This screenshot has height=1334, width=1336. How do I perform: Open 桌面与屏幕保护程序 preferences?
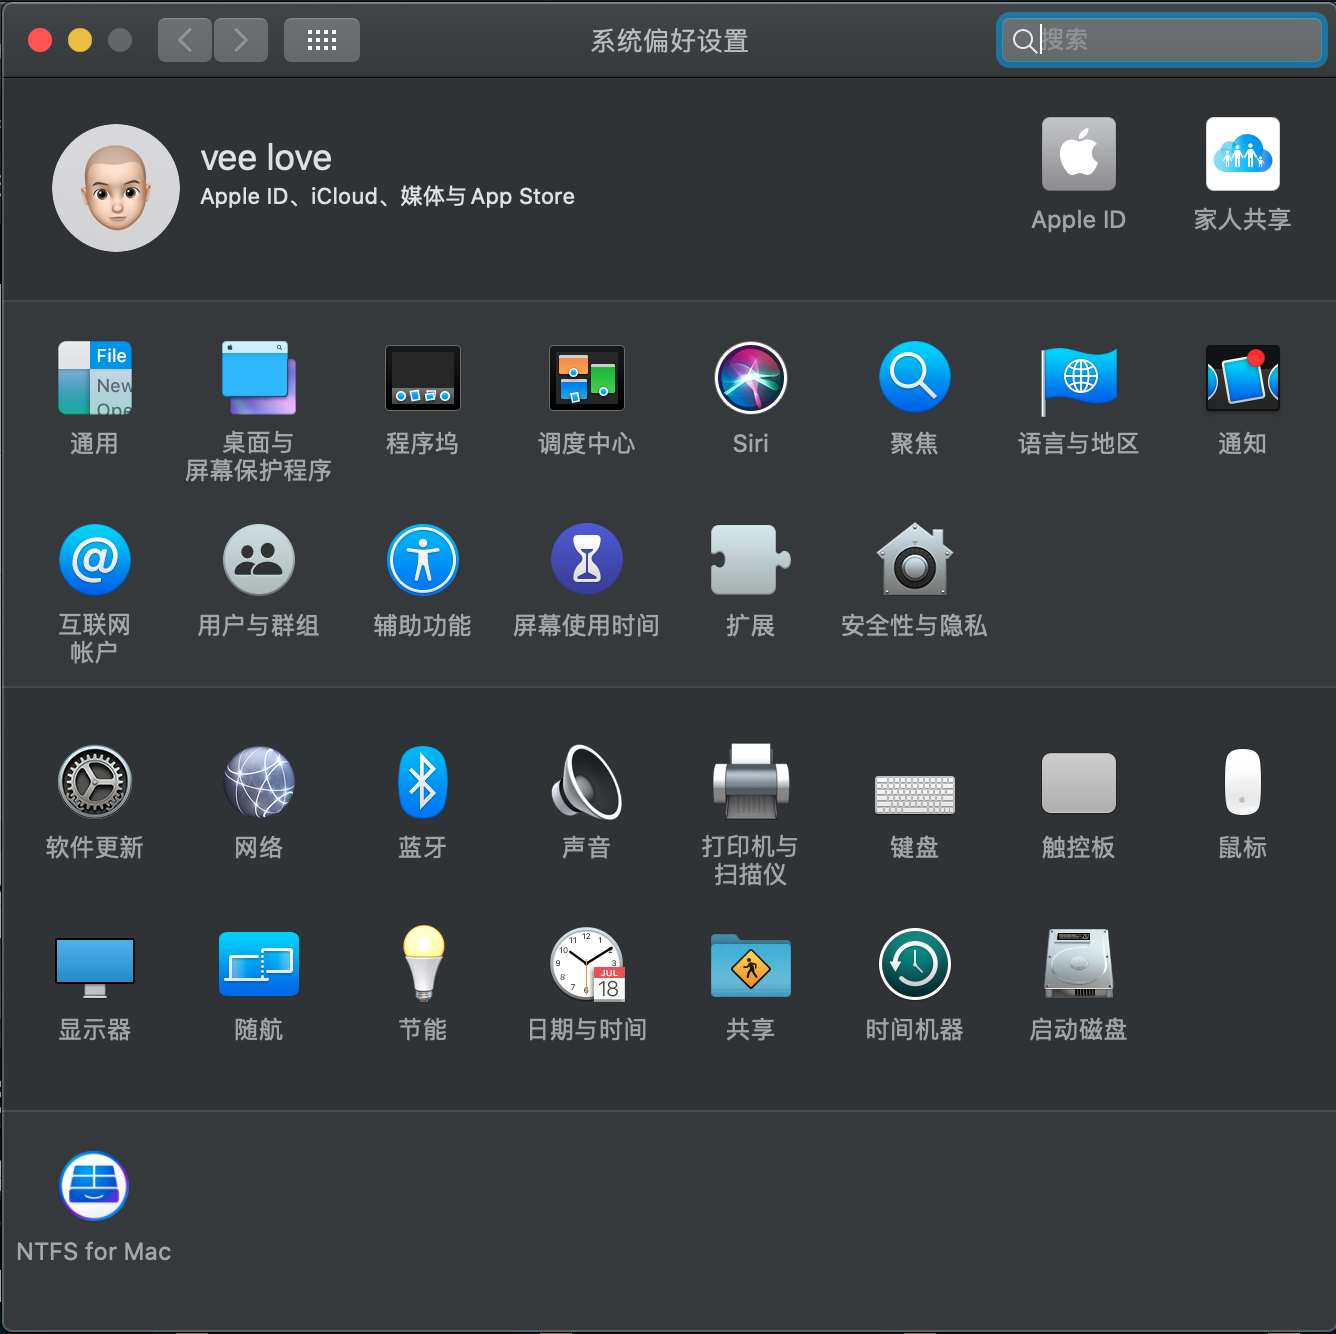click(258, 378)
